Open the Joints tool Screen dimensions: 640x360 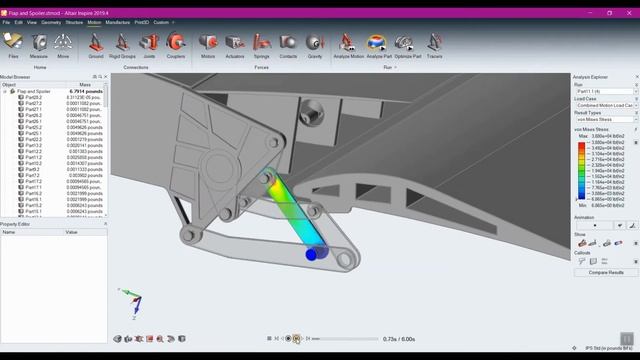pyautogui.click(x=149, y=42)
